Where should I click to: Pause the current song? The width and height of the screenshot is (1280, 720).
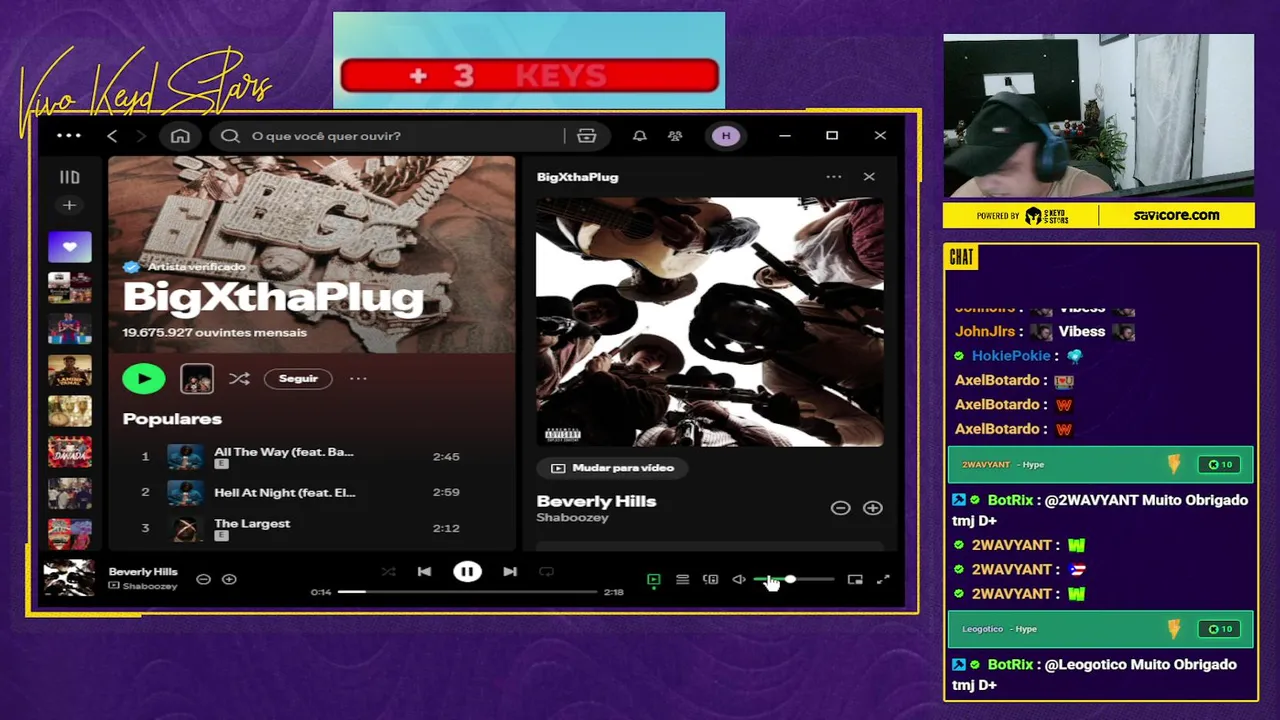tap(467, 571)
